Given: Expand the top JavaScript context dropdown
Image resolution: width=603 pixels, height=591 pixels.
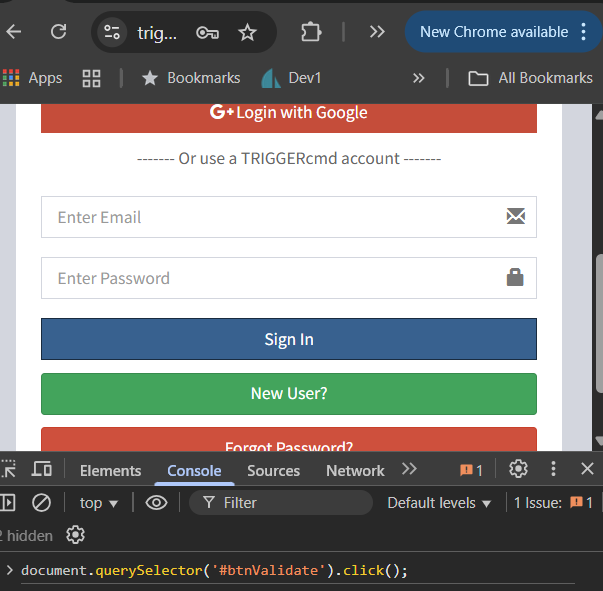Looking at the screenshot, I should [99, 503].
